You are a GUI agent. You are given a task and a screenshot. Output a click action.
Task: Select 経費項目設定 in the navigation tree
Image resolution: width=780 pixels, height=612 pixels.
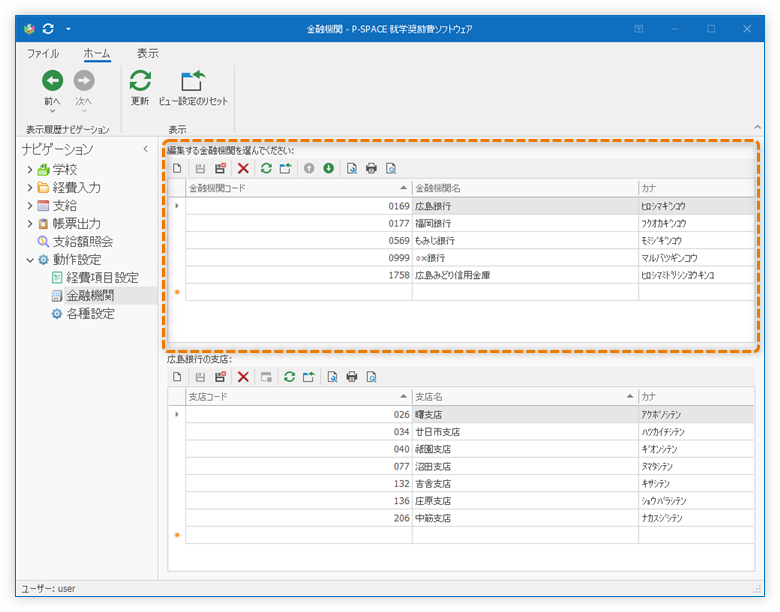(x=102, y=278)
